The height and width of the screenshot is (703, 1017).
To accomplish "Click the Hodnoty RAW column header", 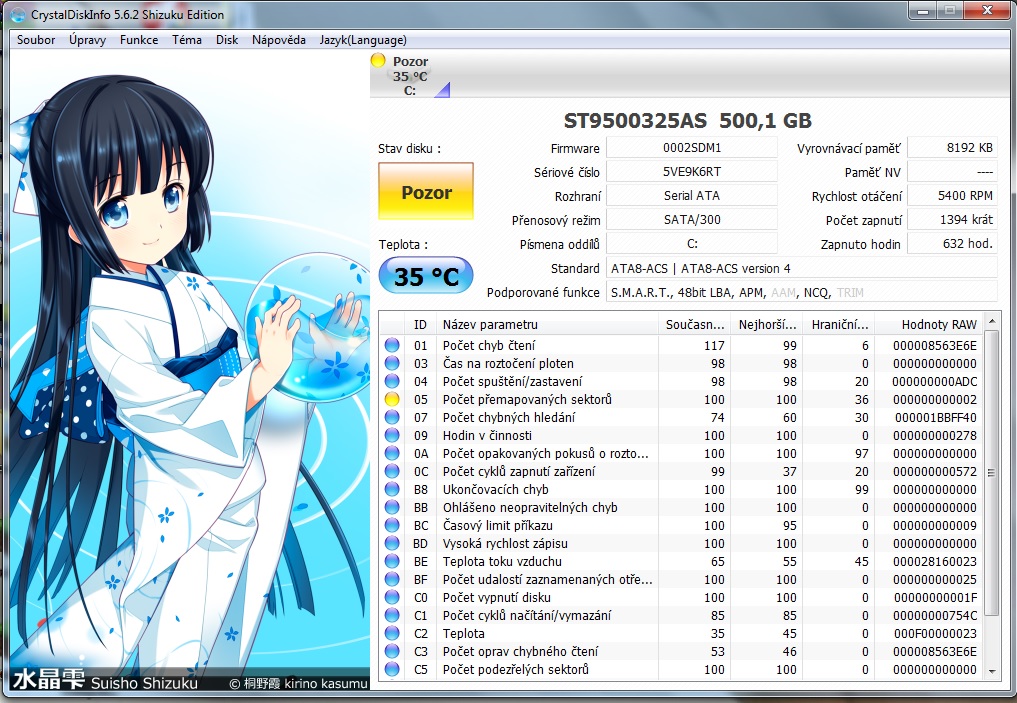I will tap(929, 324).
